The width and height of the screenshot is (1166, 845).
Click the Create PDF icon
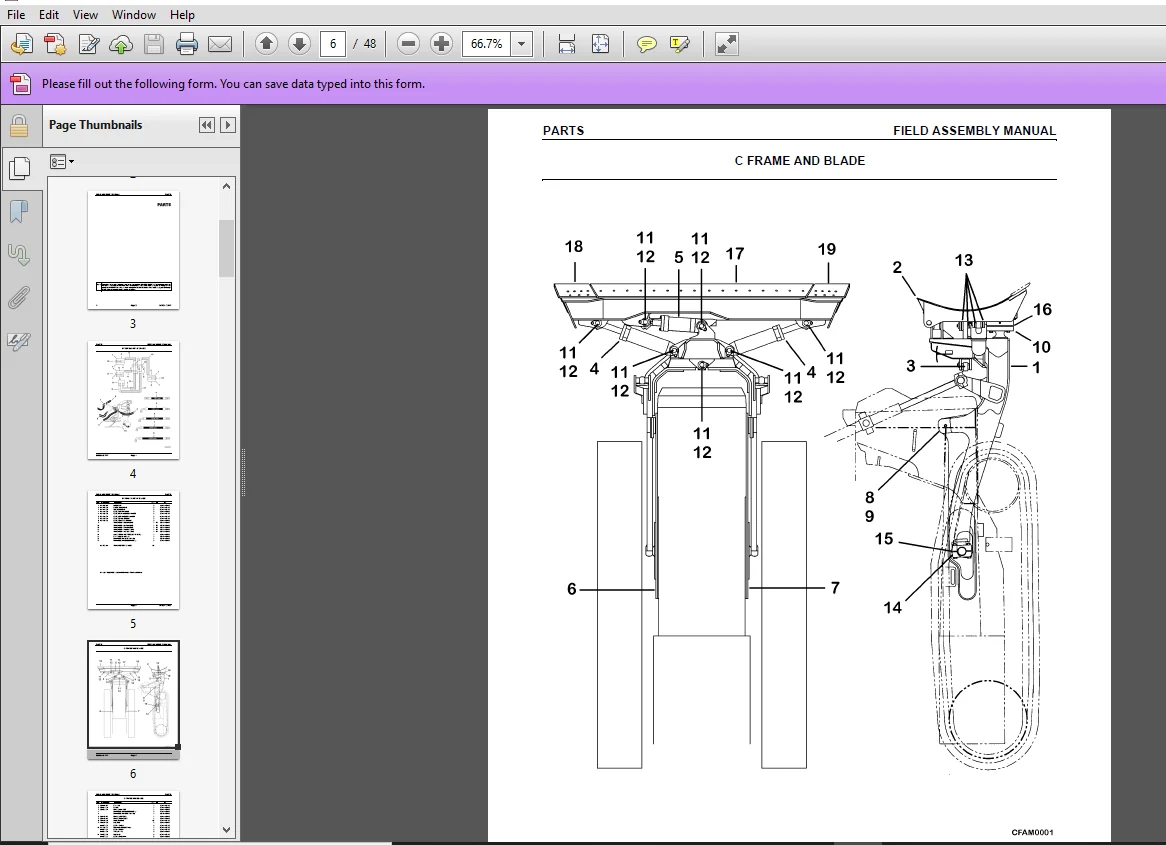point(55,45)
